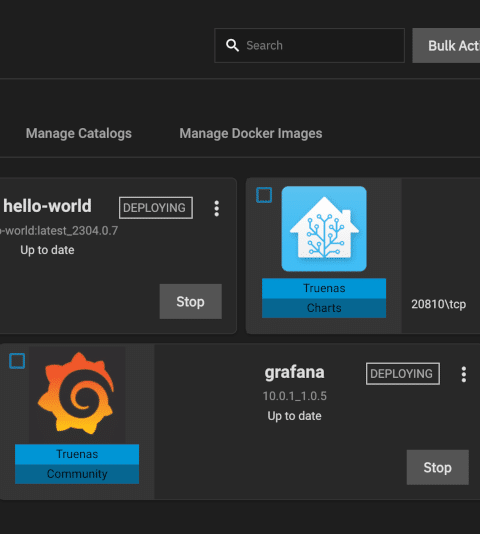Viewport: 480px width, 534px height.
Task: Click the Grafana swirl logo
Action: tap(77, 393)
